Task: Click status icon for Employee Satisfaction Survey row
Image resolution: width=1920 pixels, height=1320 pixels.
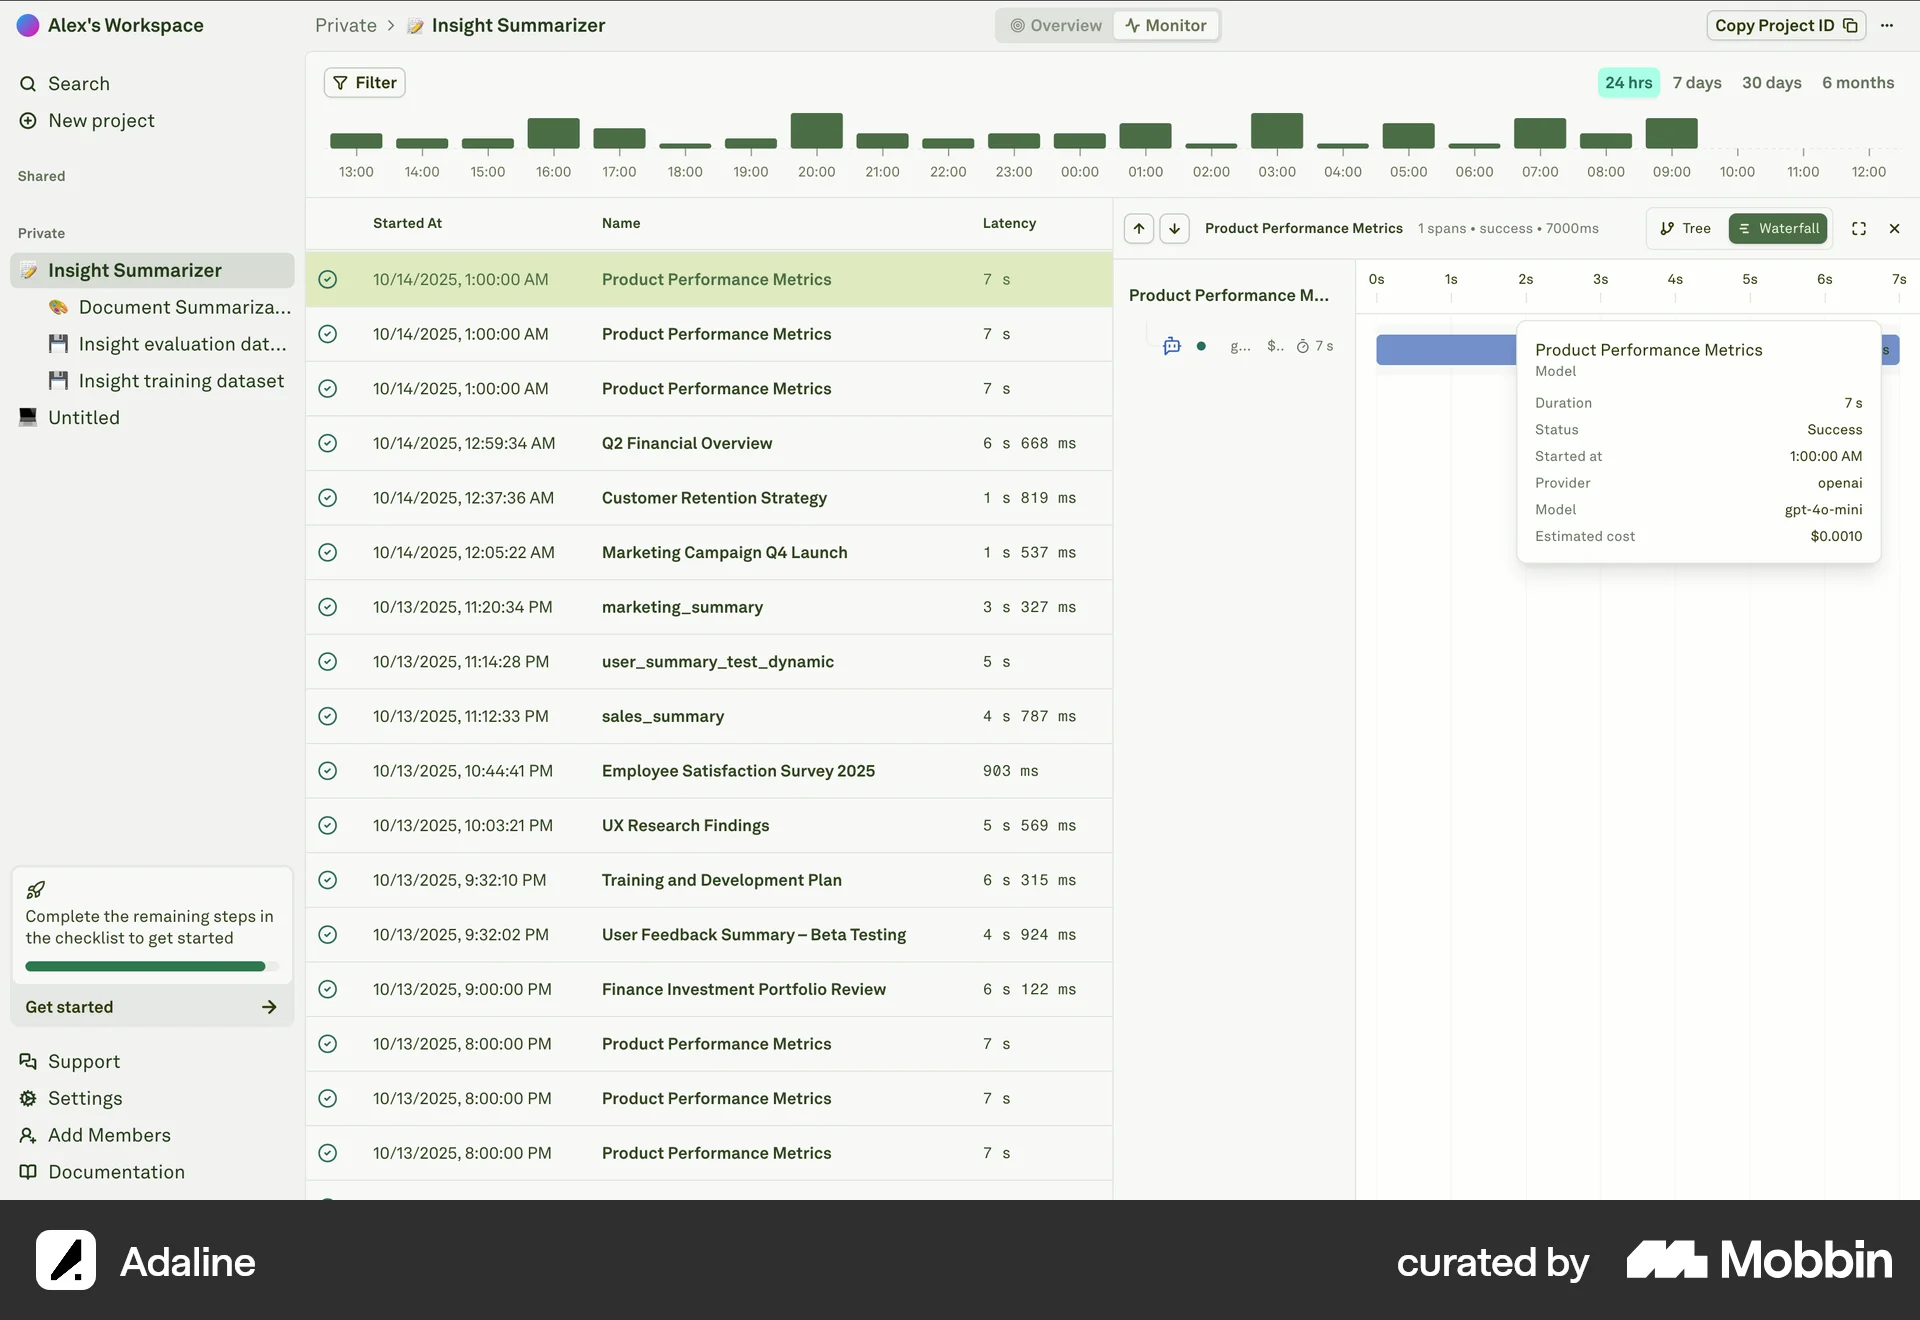Action: coord(327,771)
